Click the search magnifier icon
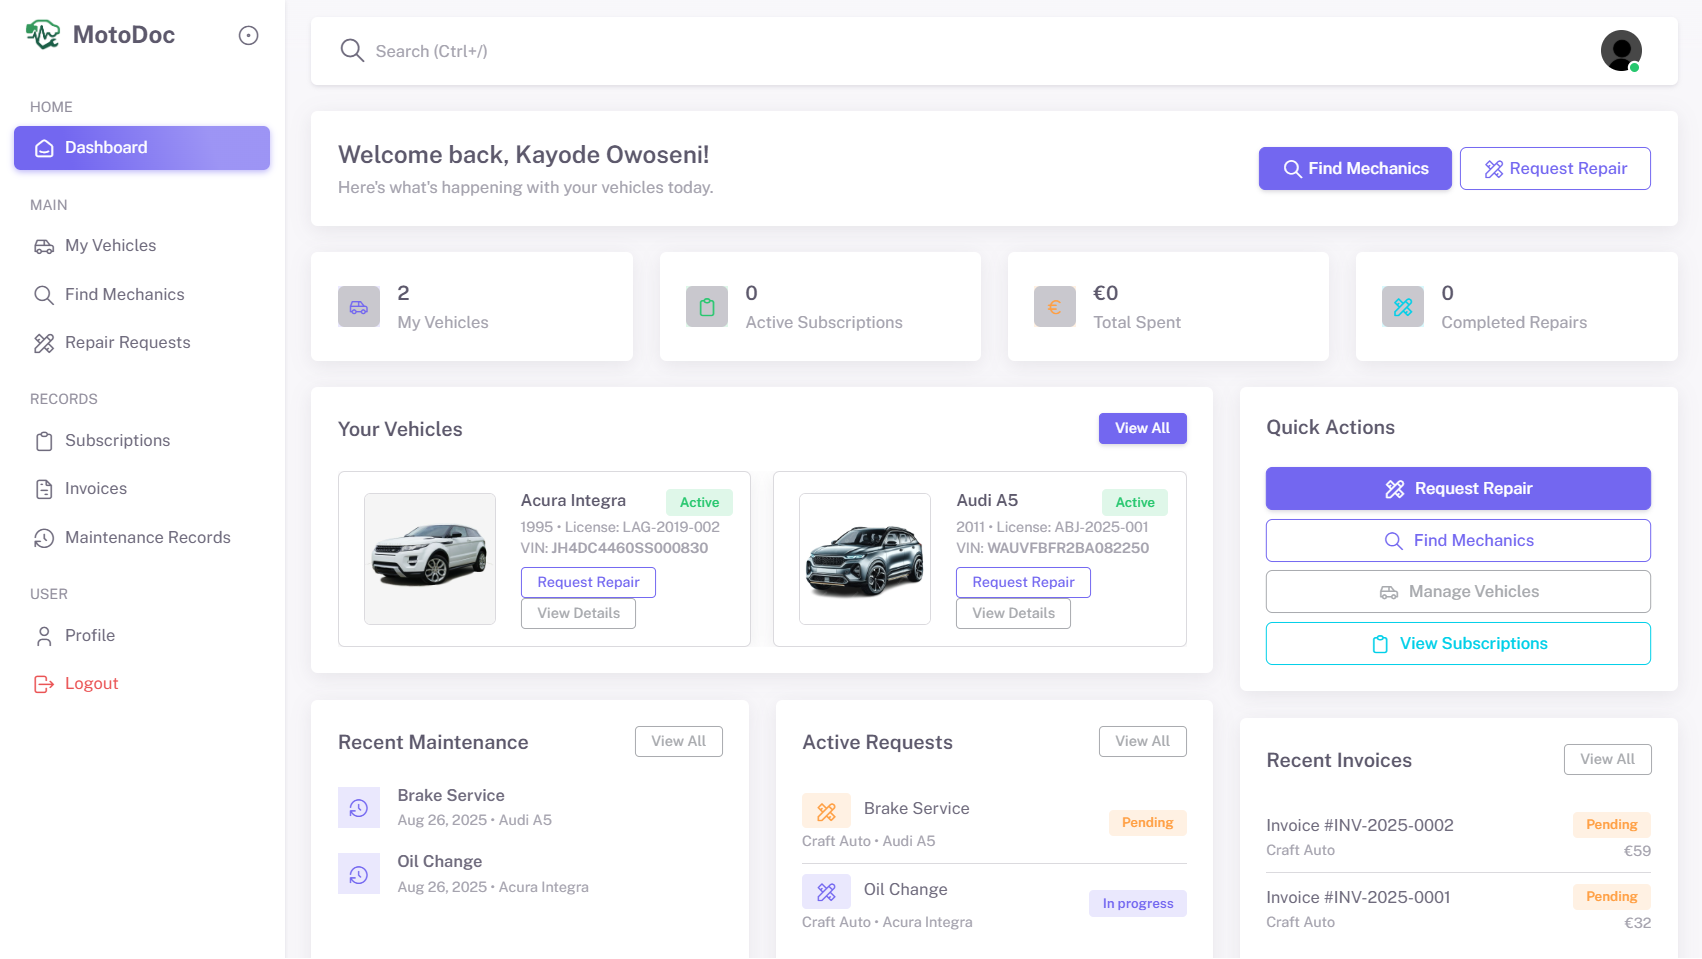Image resolution: width=1702 pixels, height=959 pixels. click(351, 51)
